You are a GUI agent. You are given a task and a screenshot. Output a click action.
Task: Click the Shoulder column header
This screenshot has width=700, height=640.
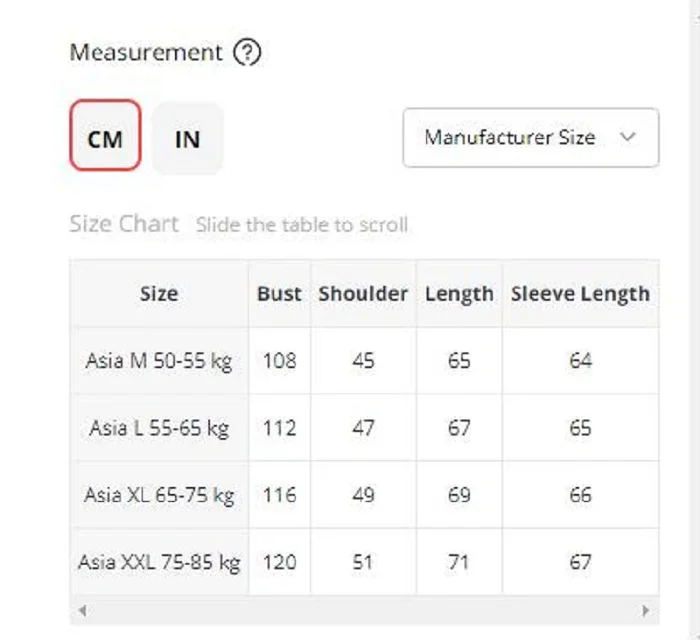[363, 293]
